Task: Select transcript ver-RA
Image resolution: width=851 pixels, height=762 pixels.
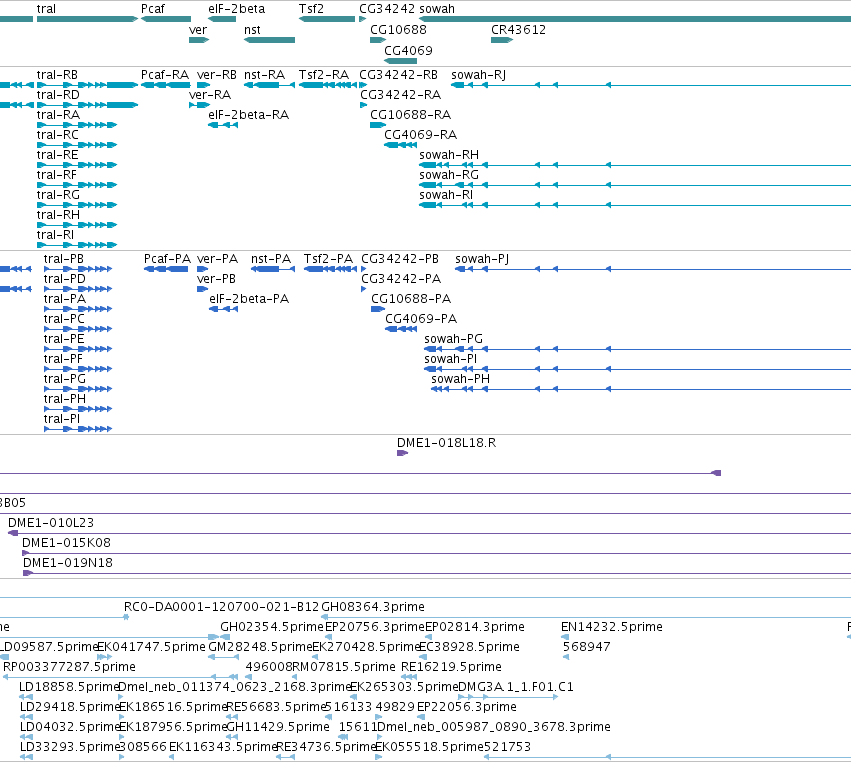Action: coord(210,95)
